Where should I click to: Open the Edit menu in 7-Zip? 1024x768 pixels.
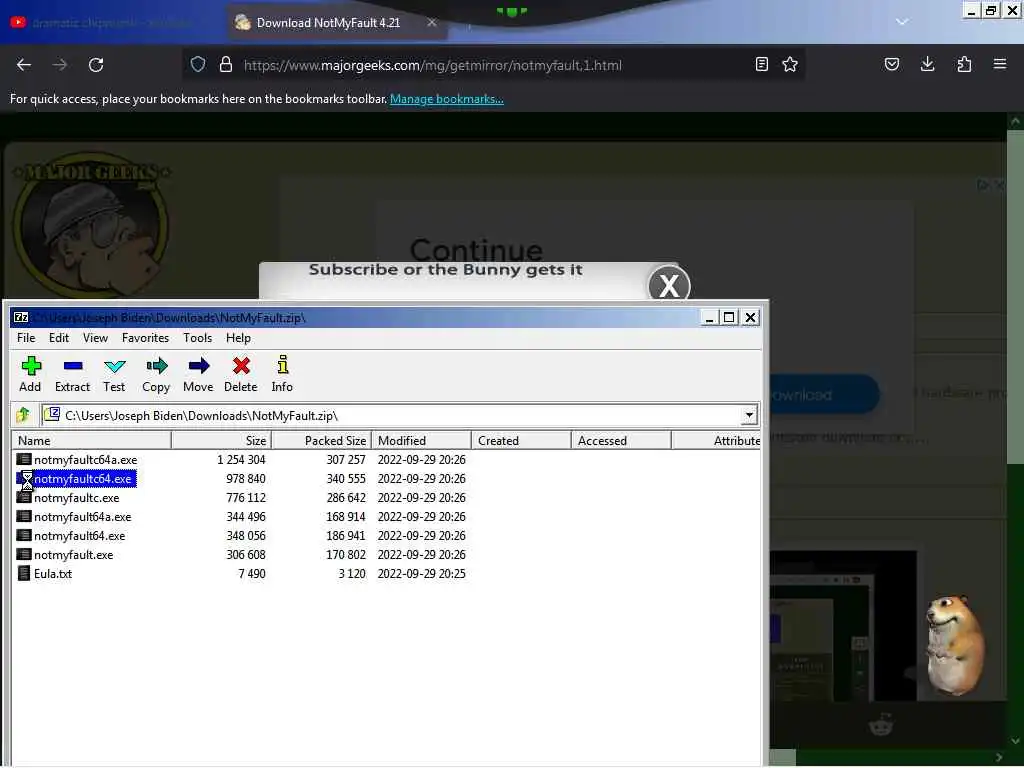[59, 338]
